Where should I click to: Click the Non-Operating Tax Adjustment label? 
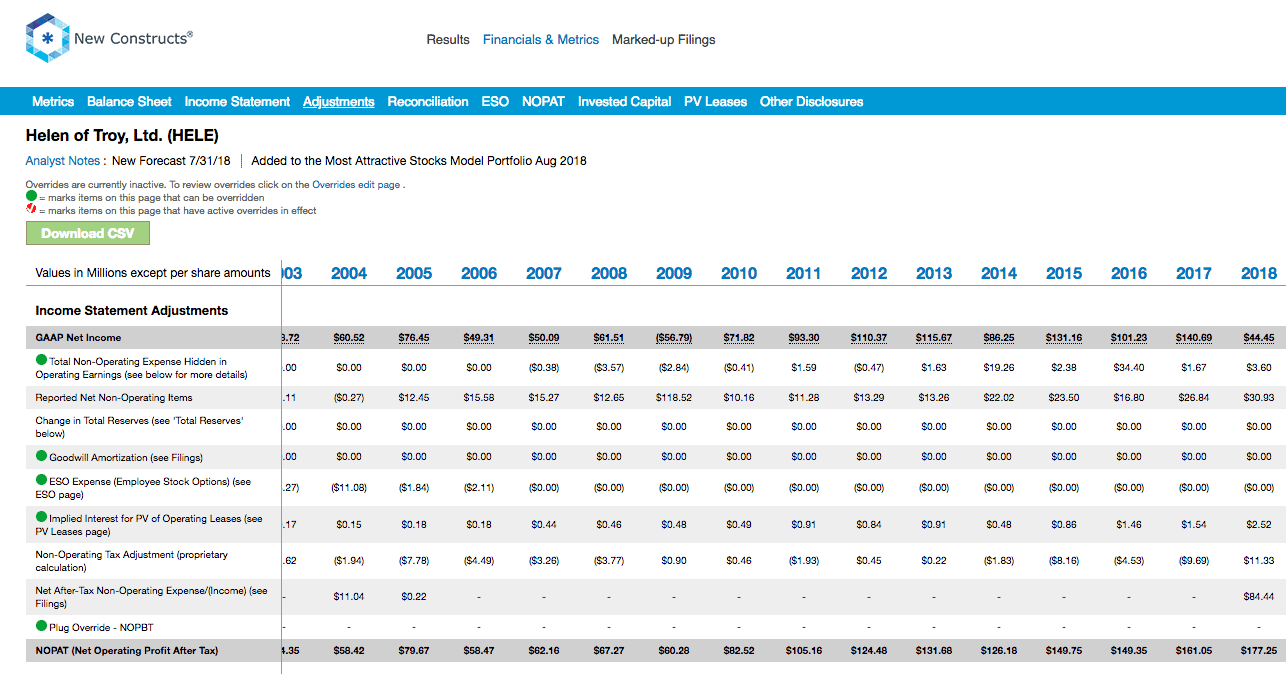(x=131, y=560)
